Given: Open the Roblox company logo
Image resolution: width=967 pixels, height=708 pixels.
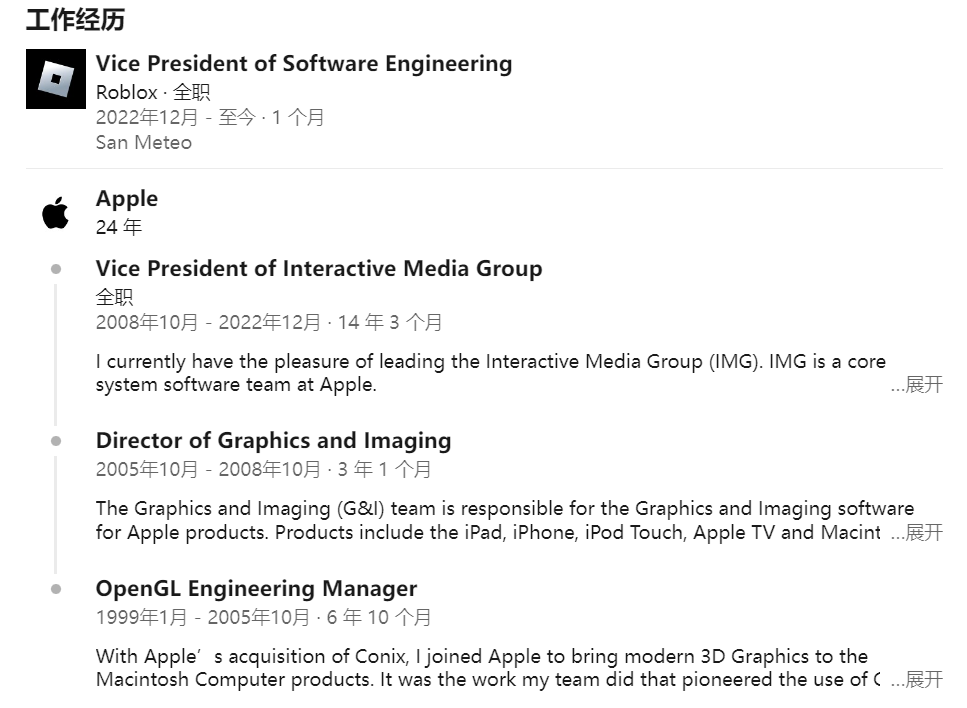Looking at the screenshot, I should coord(56,79).
